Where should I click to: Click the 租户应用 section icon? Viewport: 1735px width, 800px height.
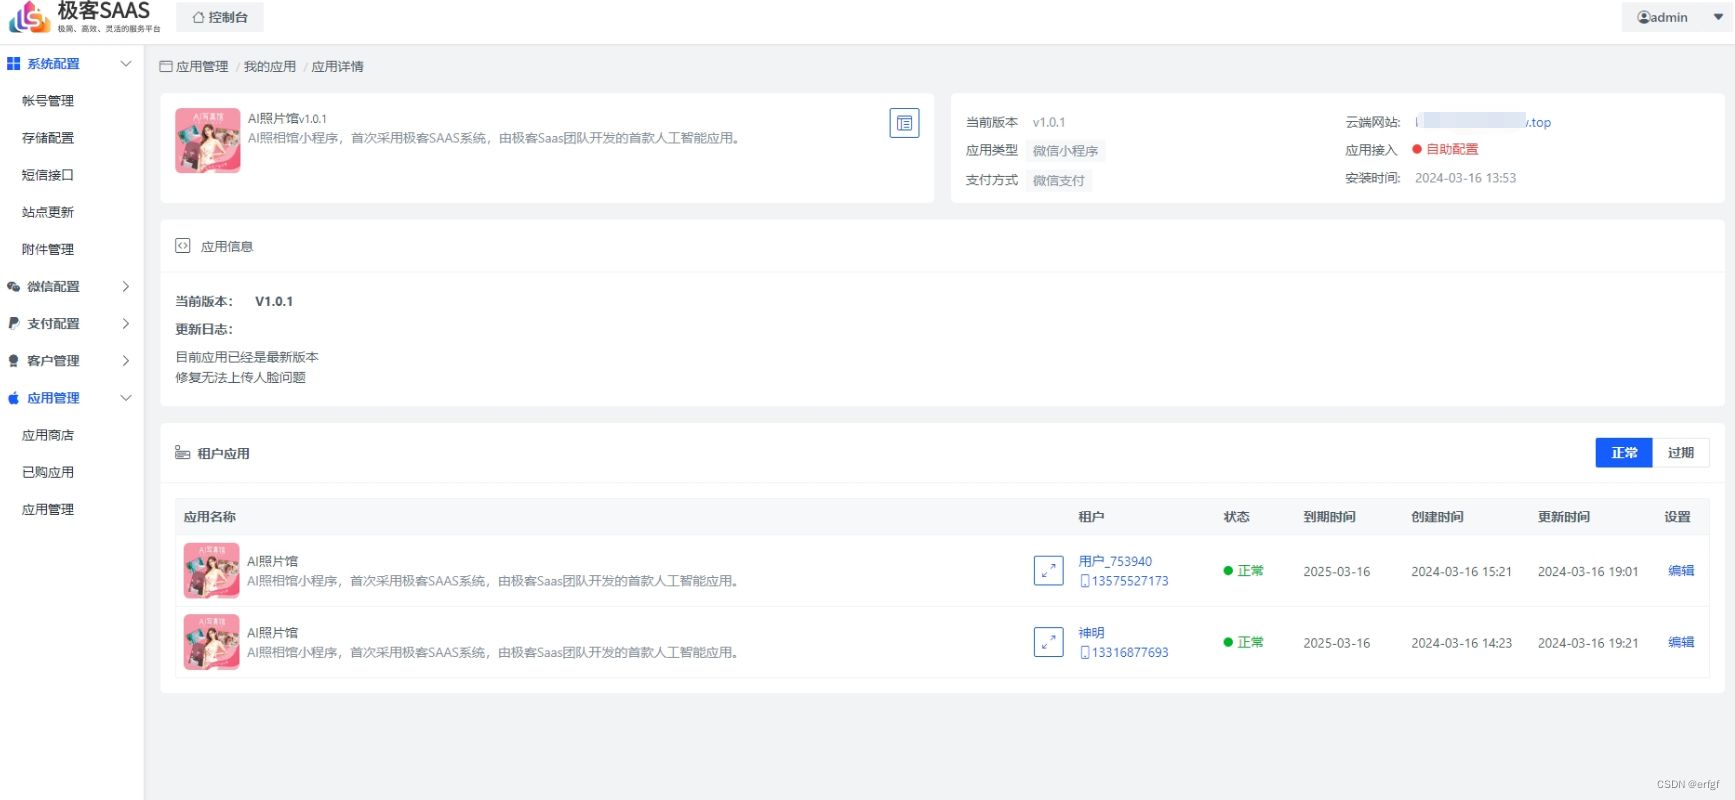[182, 453]
